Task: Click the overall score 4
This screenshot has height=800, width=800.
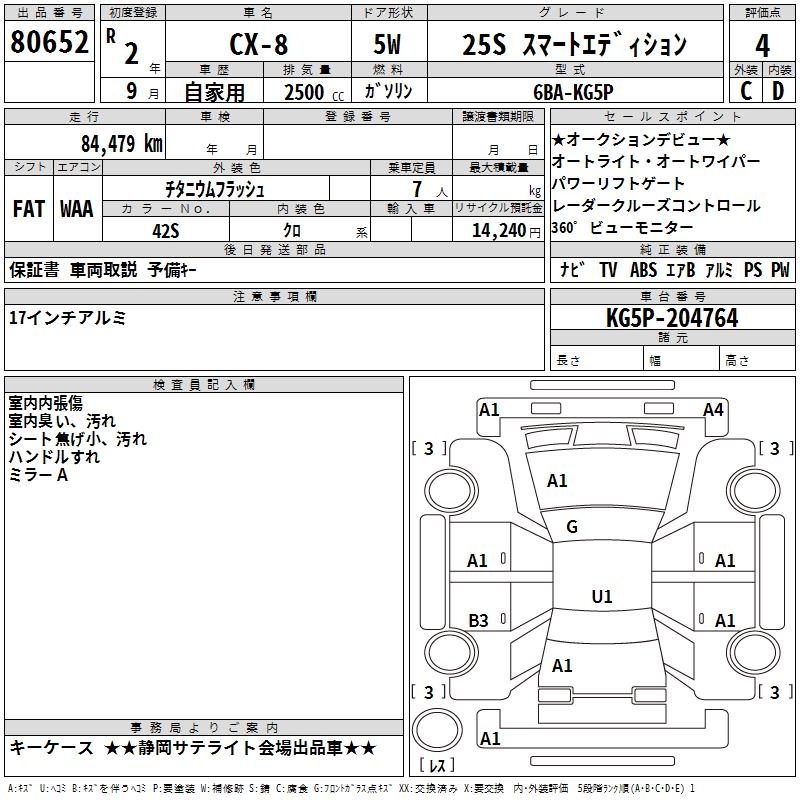Action: point(762,45)
